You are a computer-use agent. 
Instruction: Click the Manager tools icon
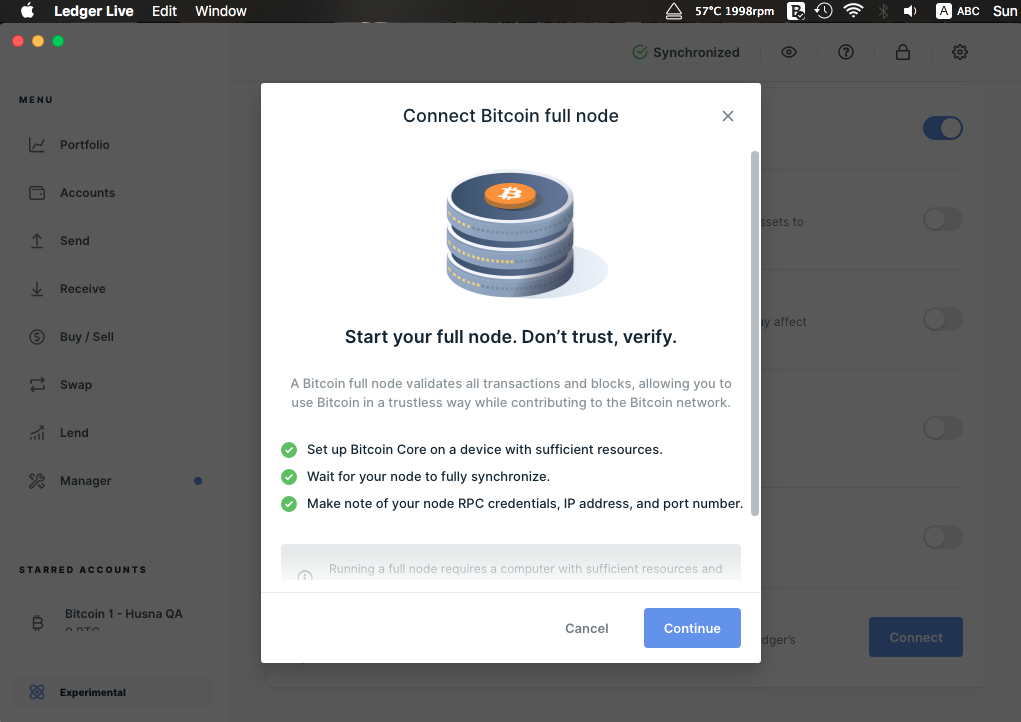click(37, 481)
